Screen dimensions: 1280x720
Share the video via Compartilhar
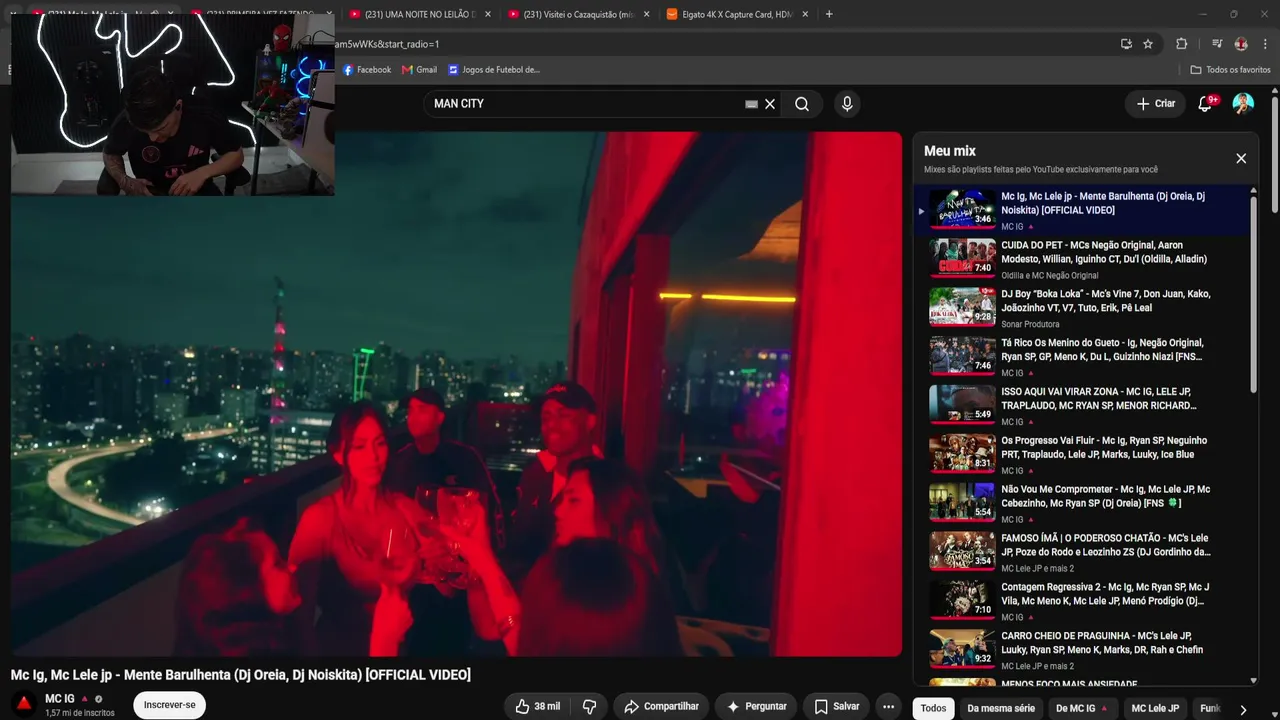tap(661, 706)
